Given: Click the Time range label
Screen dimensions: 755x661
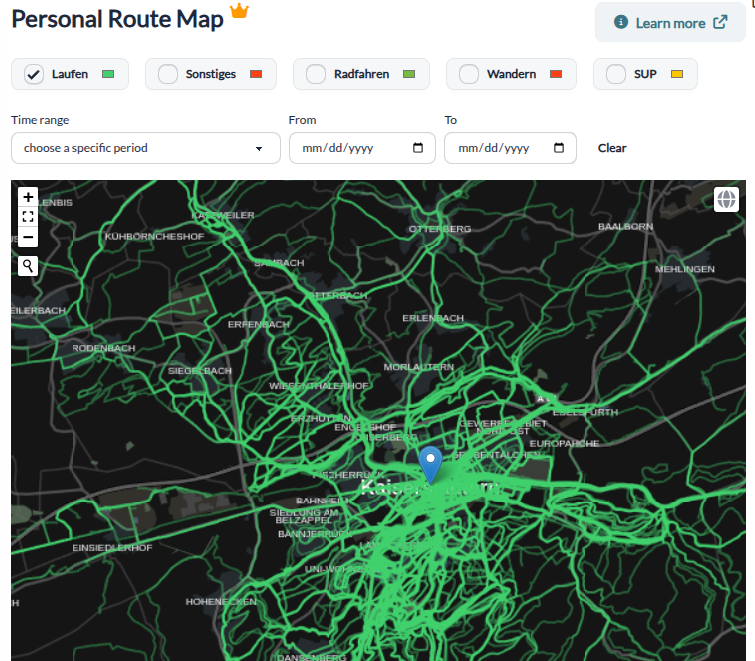Looking at the screenshot, I should [40, 120].
